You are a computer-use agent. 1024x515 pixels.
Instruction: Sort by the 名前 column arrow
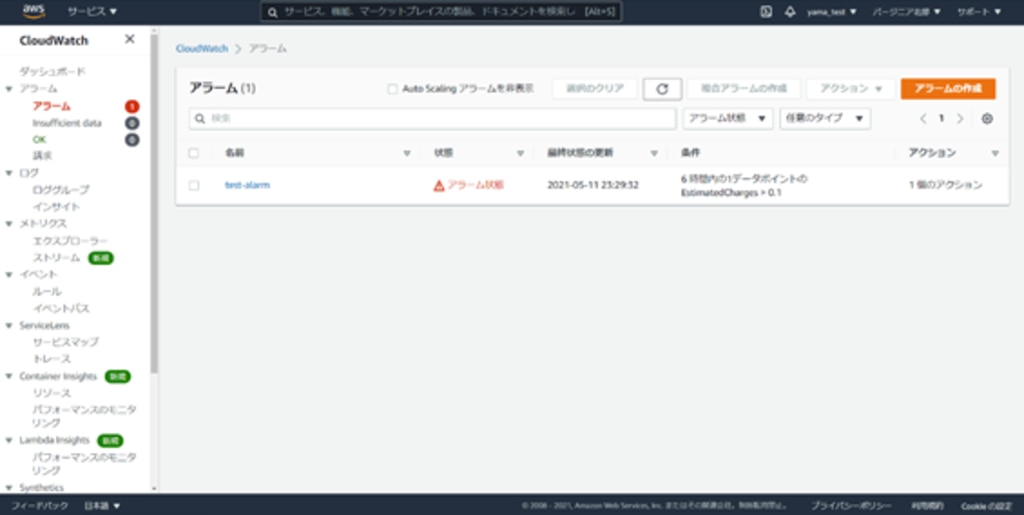point(407,153)
